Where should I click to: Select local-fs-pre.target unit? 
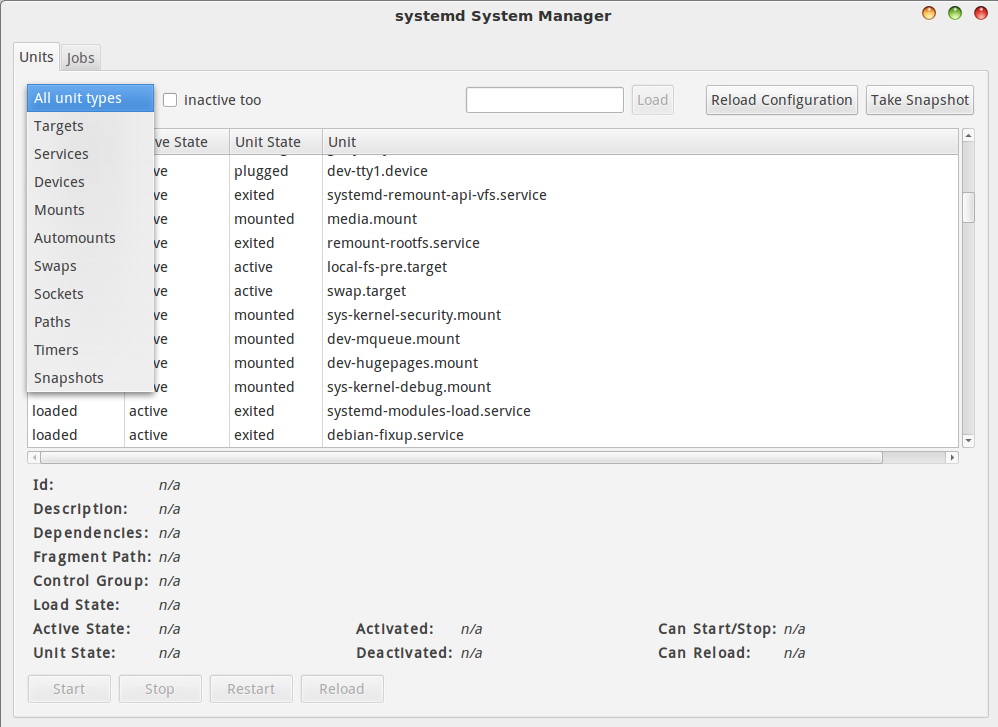[x=386, y=267]
